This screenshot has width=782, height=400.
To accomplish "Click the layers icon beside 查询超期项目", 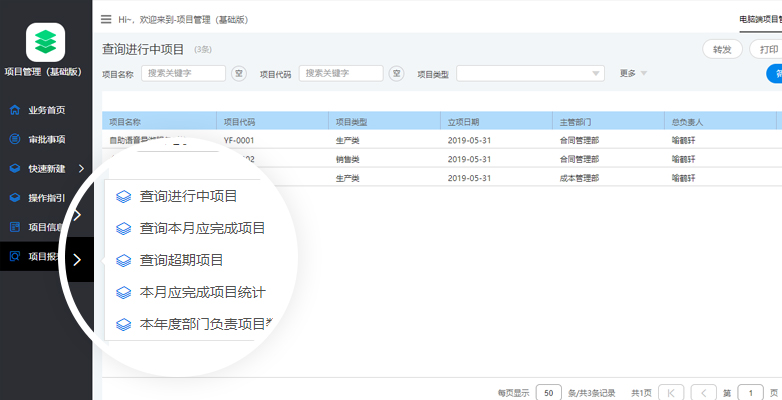I will [124, 260].
